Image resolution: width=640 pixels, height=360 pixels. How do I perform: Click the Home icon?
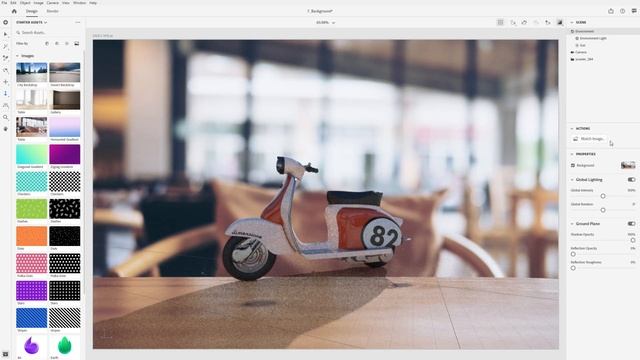(x=14, y=11)
